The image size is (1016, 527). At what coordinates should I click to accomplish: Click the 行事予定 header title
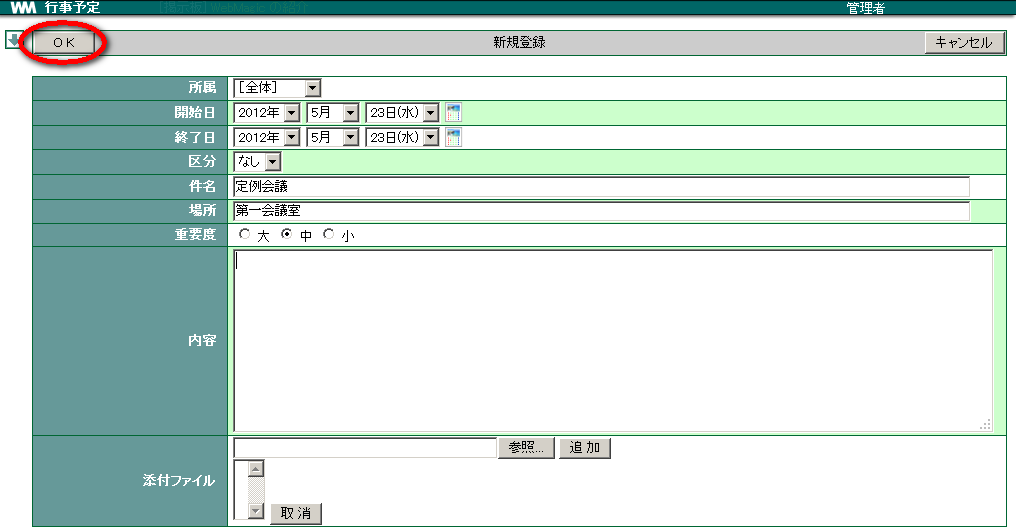73,7
